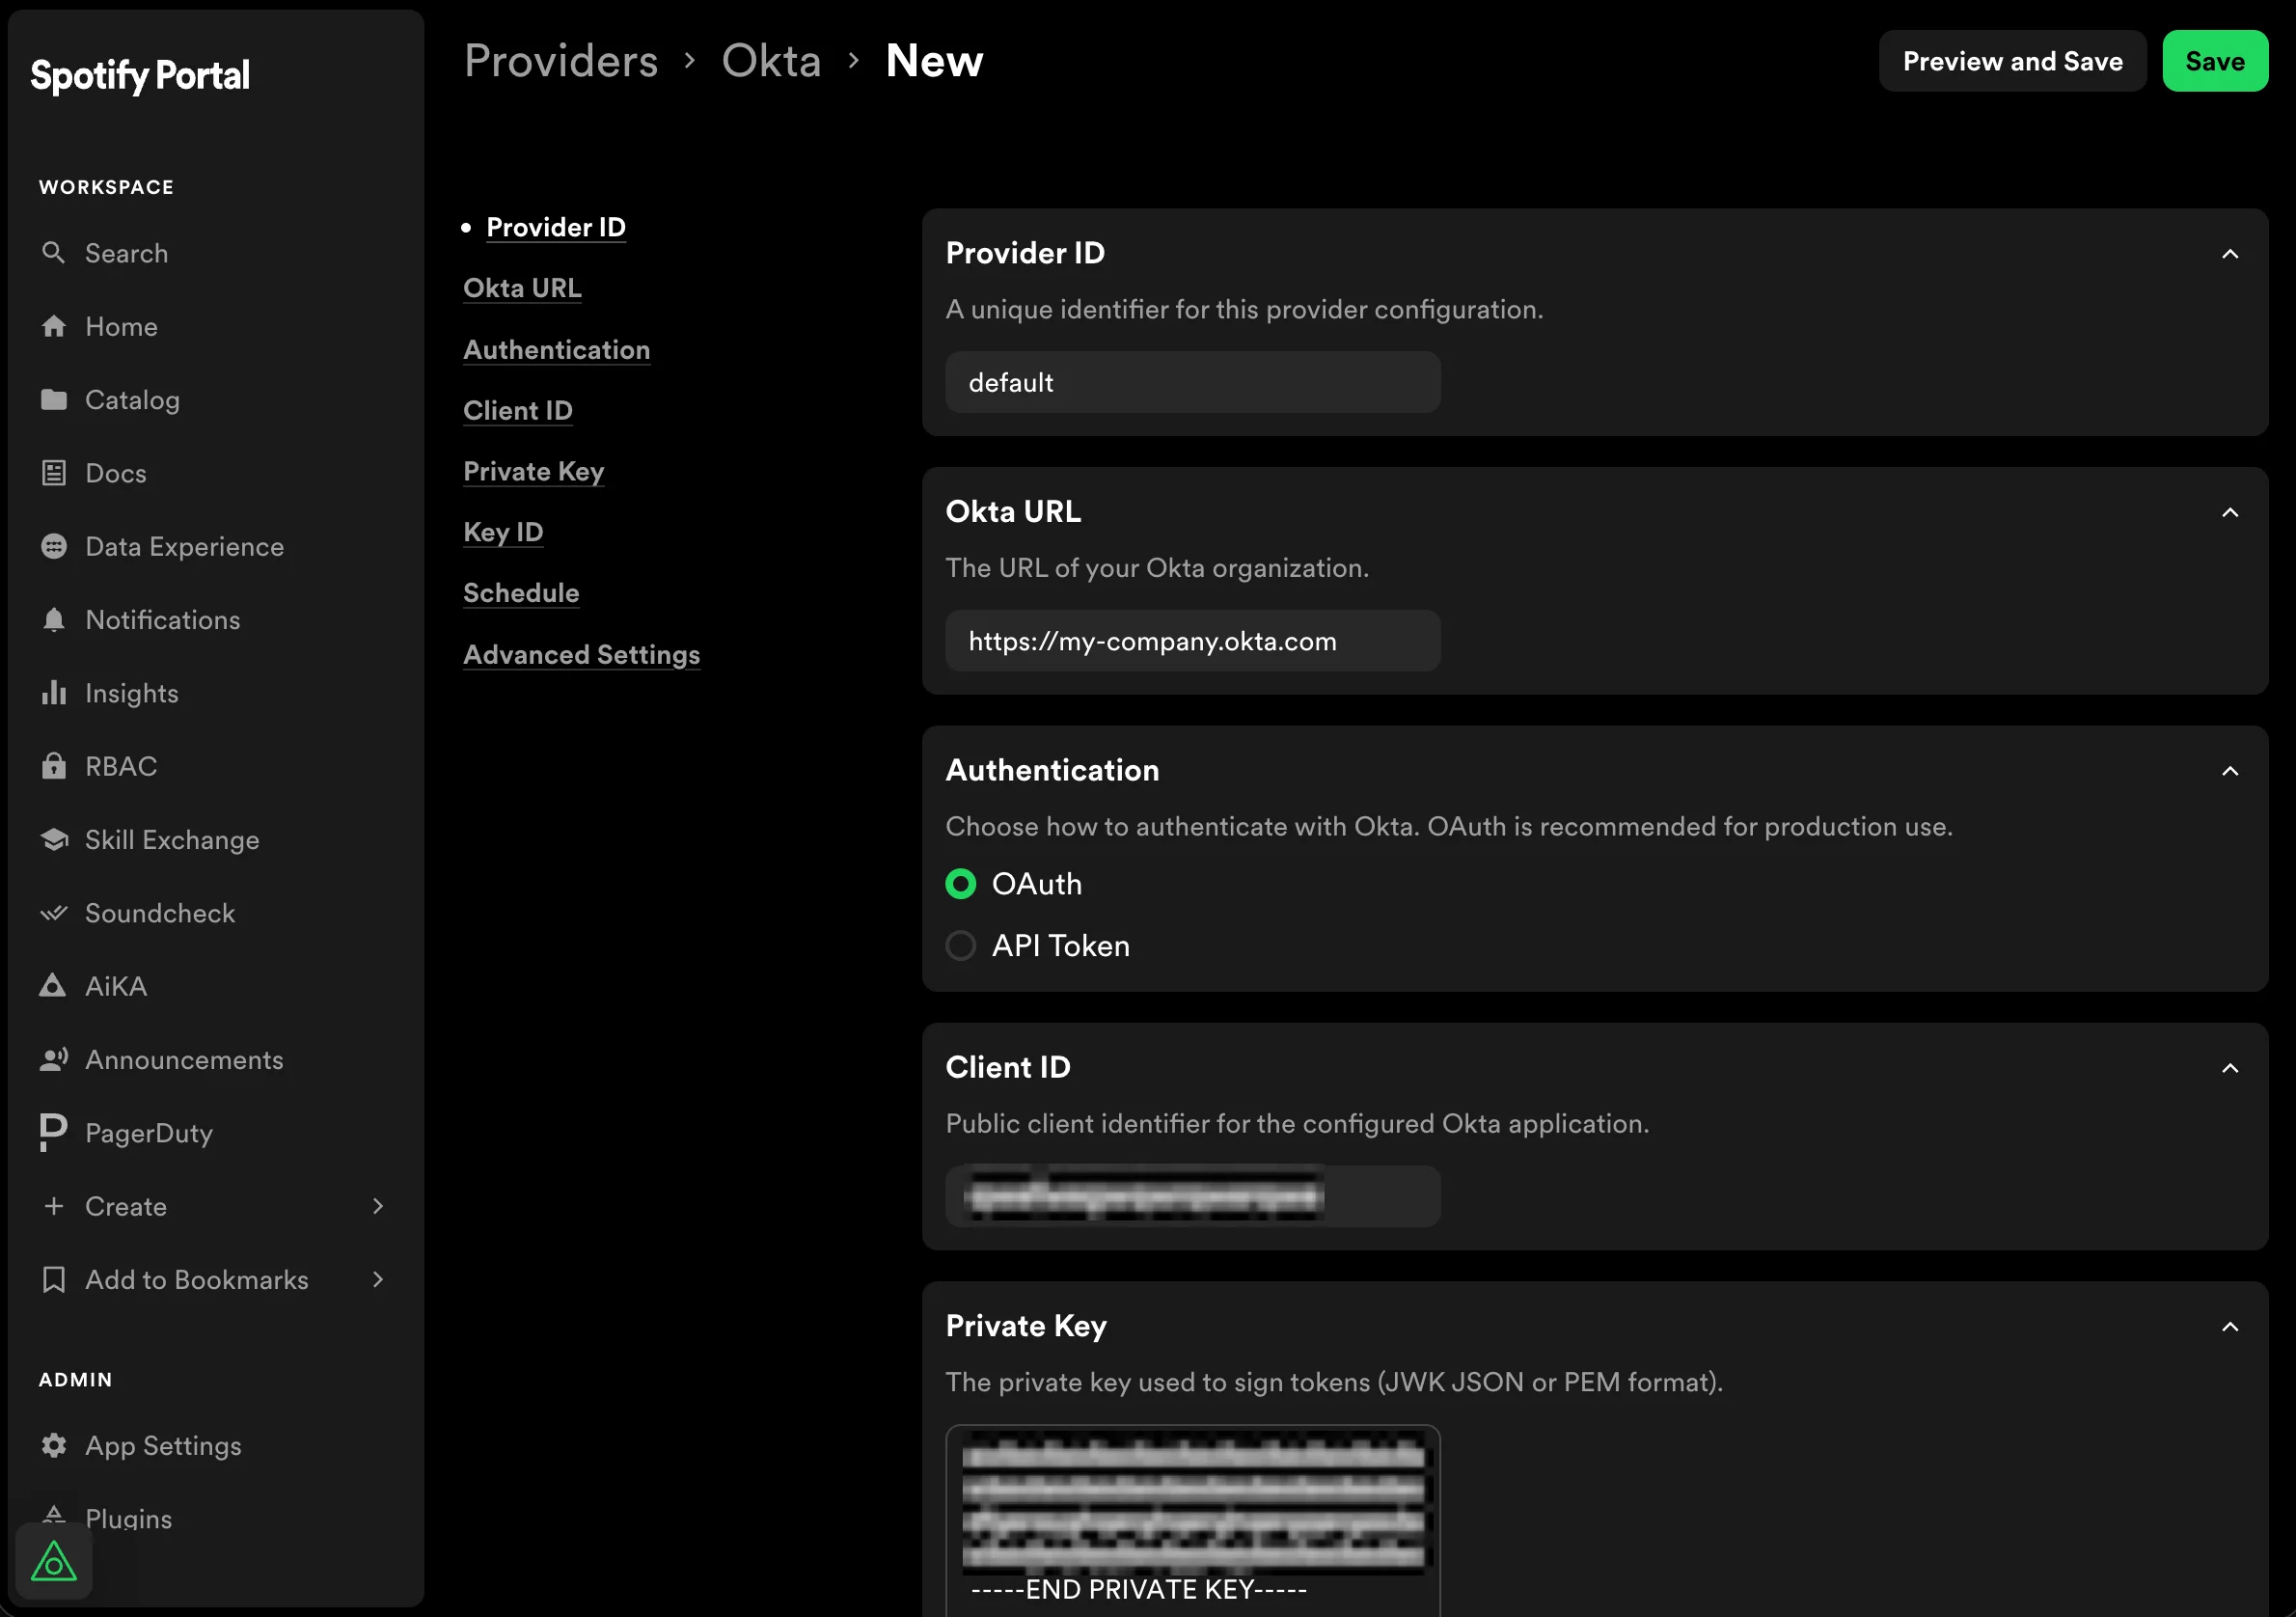Jump to Client ID anchor link
The width and height of the screenshot is (2296, 1617).
click(518, 411)
